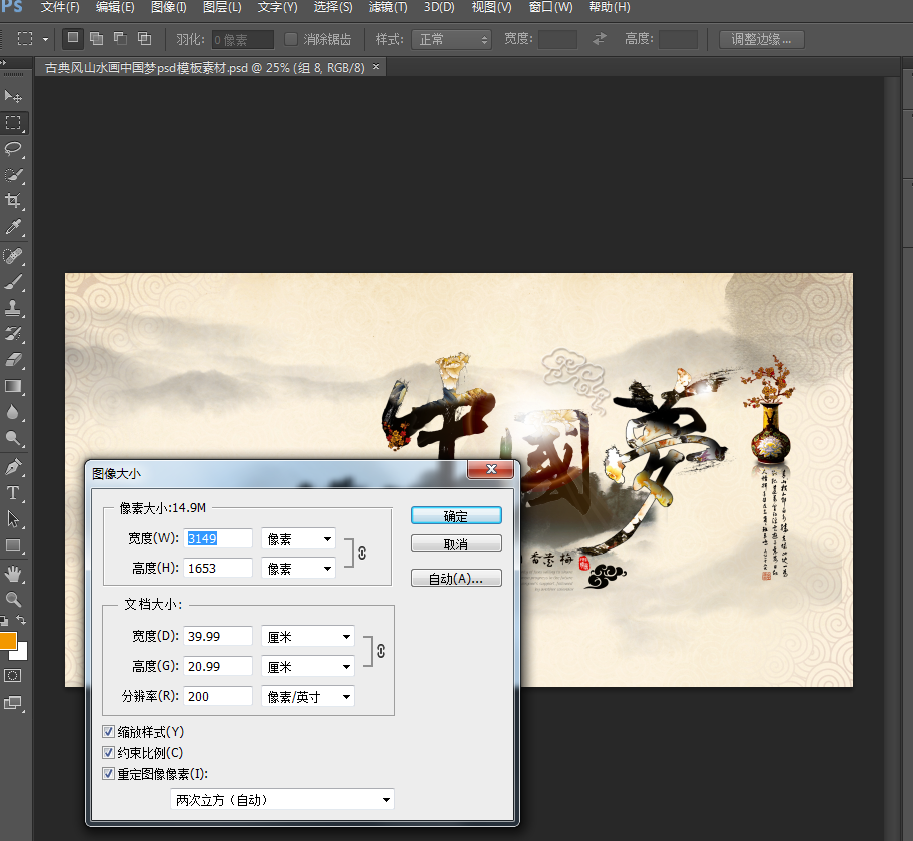Select the Zoom tool
The height and width of the screenshot is (841, 913).
point(13,599)
